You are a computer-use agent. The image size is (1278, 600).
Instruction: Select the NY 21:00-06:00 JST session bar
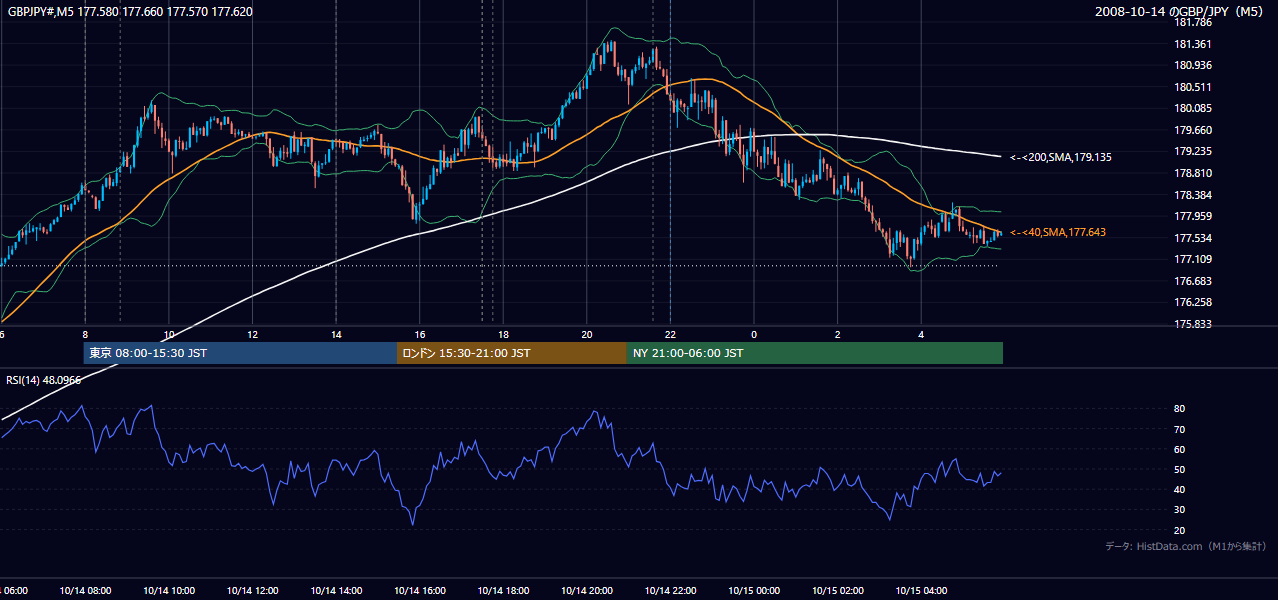coord(815,353)
